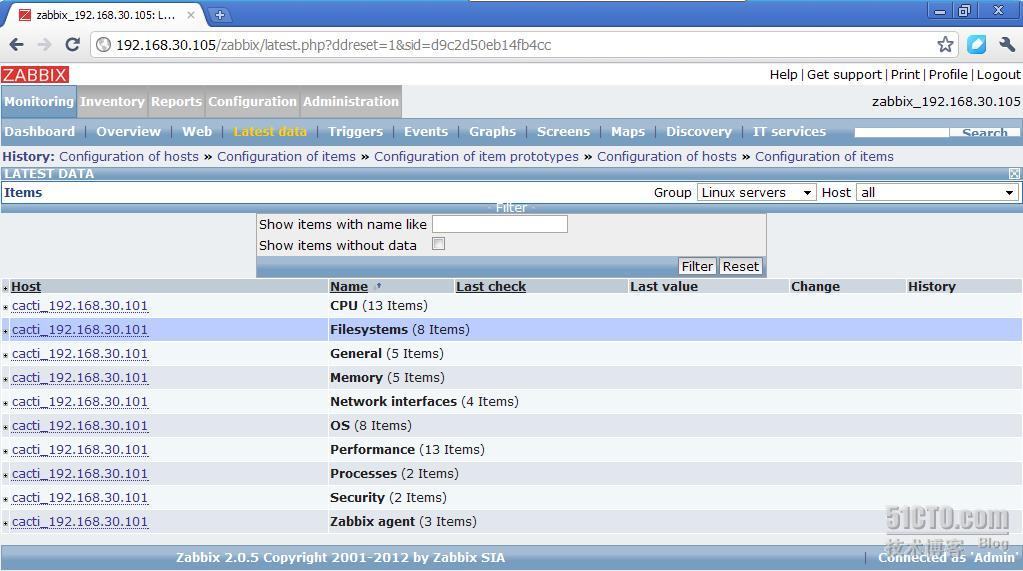Image resolution: width=1023 pixels, height=571 pixels.
Task: Open the Graphs submenu
Action: click(x=493, y=132)
